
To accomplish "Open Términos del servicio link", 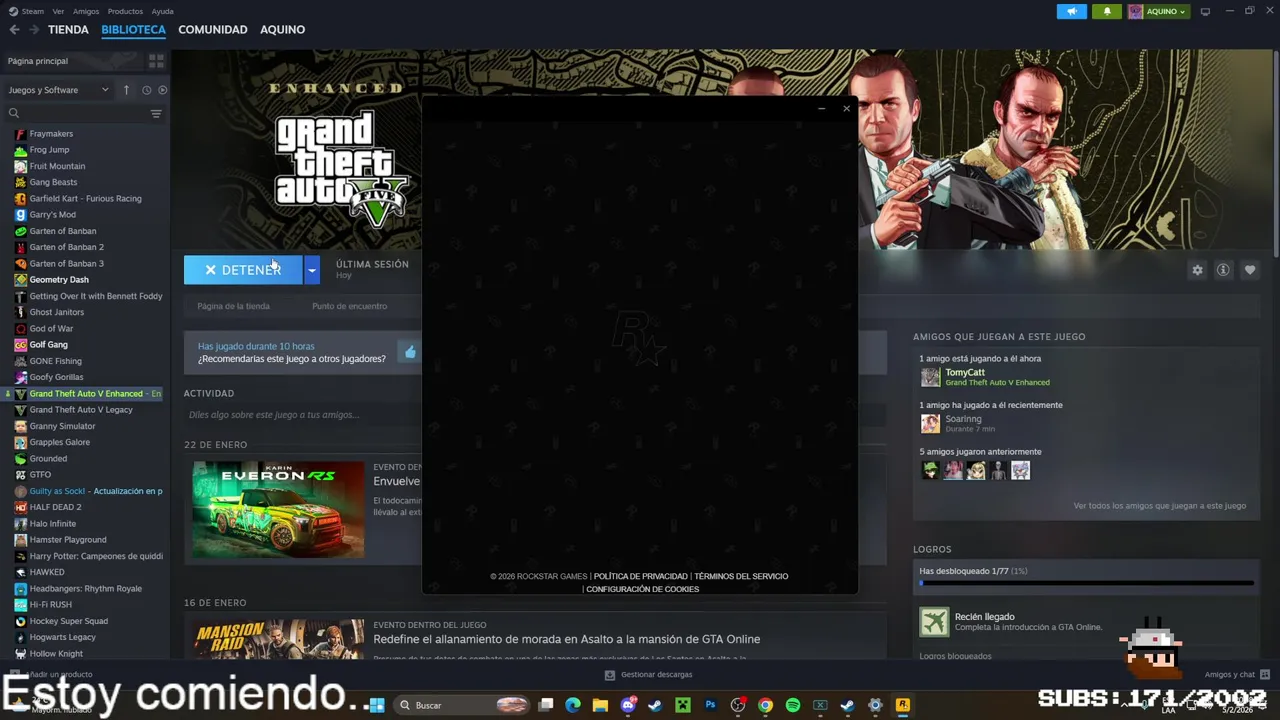I will [741, 576].
